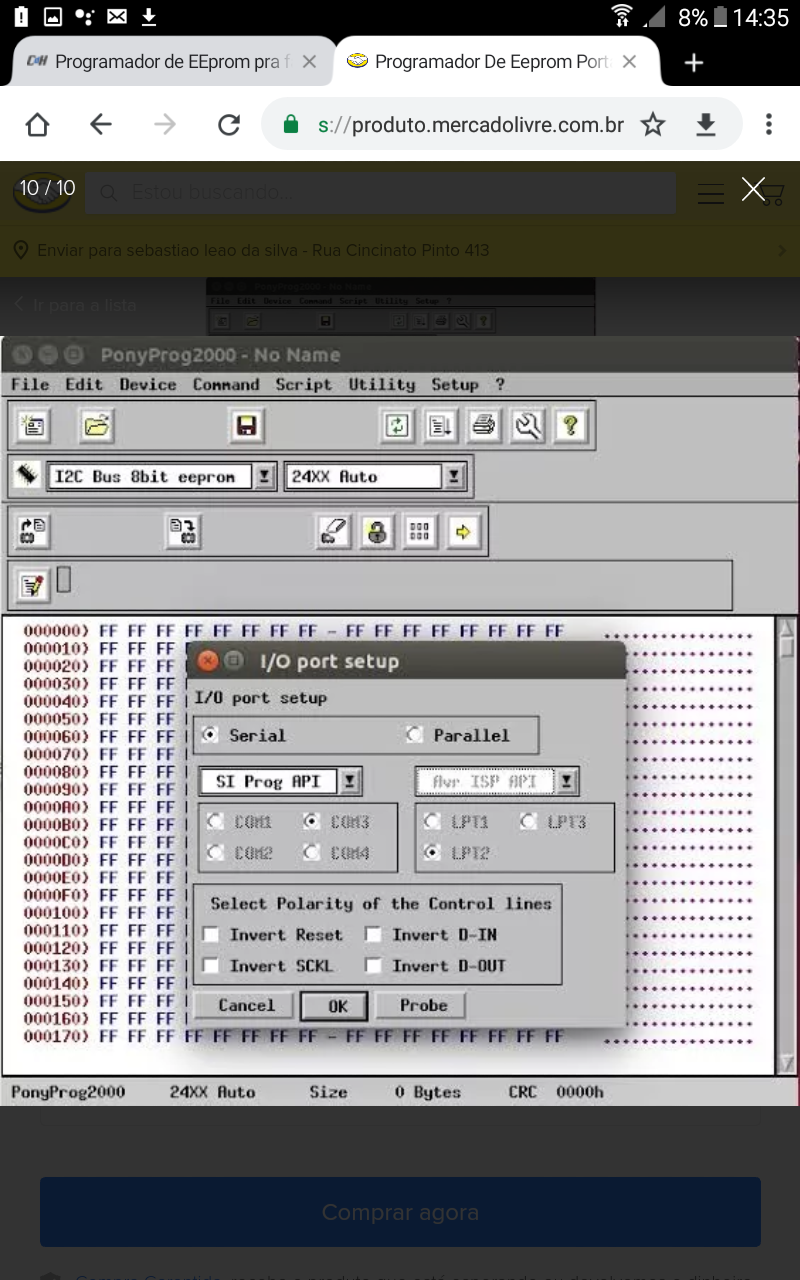Open the File menu
This screenshot has height=1280, width=800.
click(30, 385)
